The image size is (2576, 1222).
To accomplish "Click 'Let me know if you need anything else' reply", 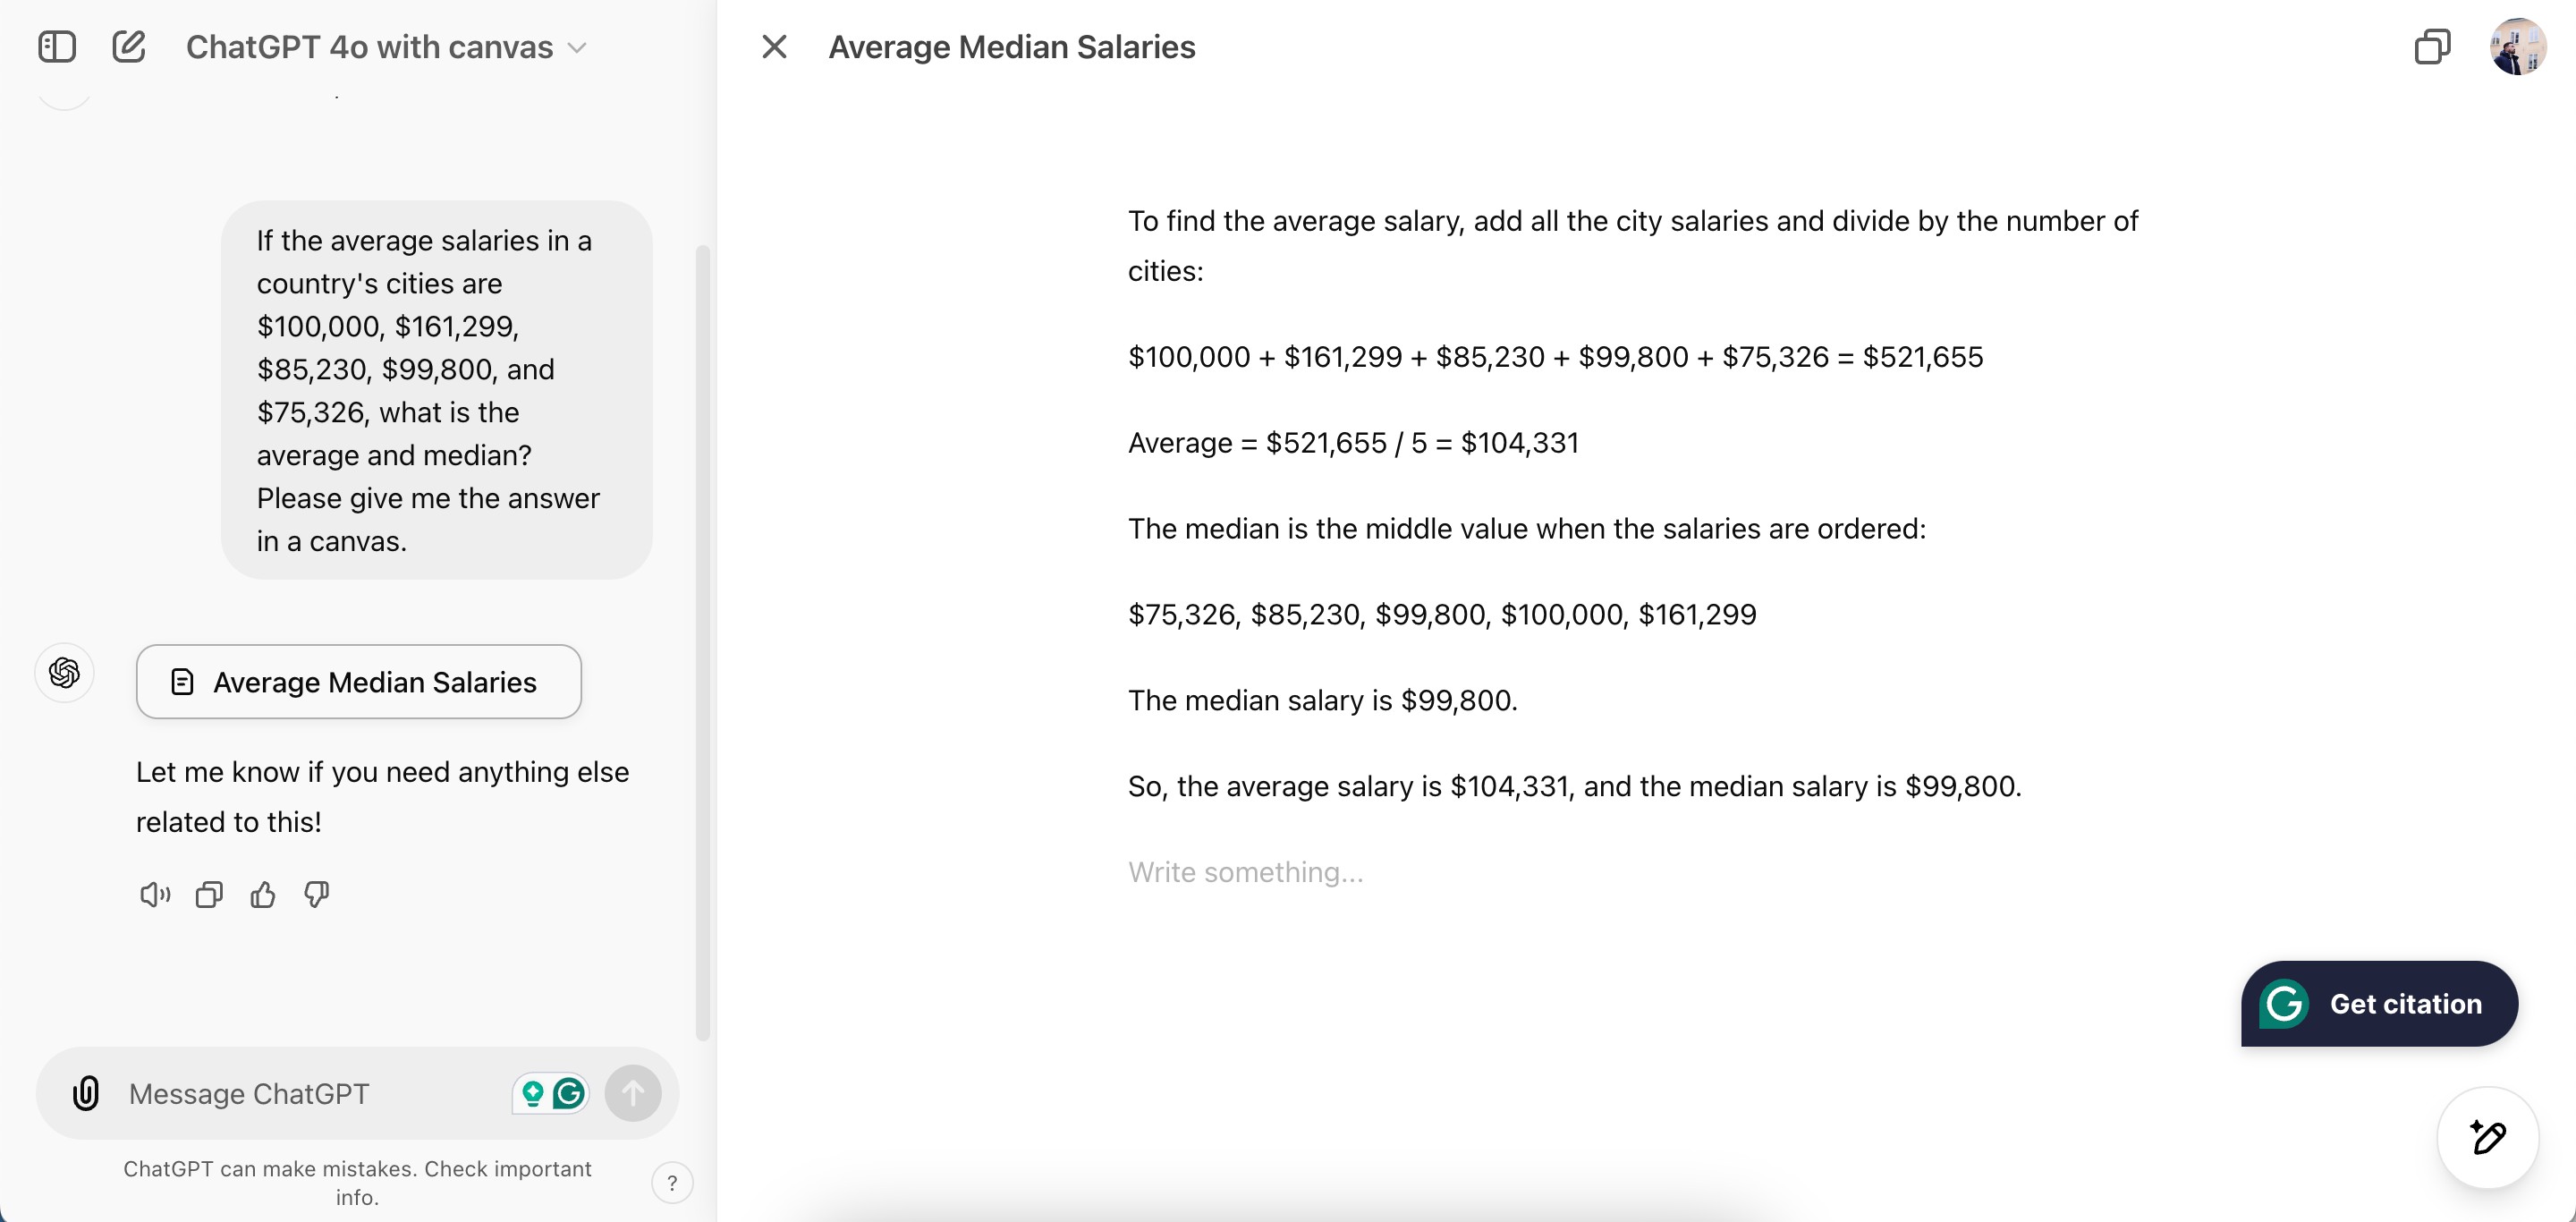I will click(x=382, y=796).
